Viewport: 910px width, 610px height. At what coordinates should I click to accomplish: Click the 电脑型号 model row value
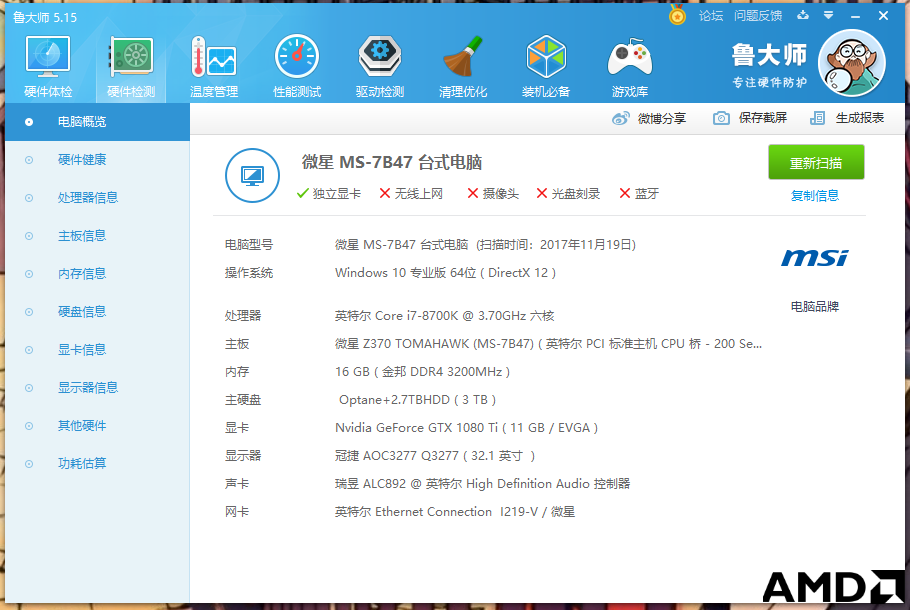click(485, 245)
